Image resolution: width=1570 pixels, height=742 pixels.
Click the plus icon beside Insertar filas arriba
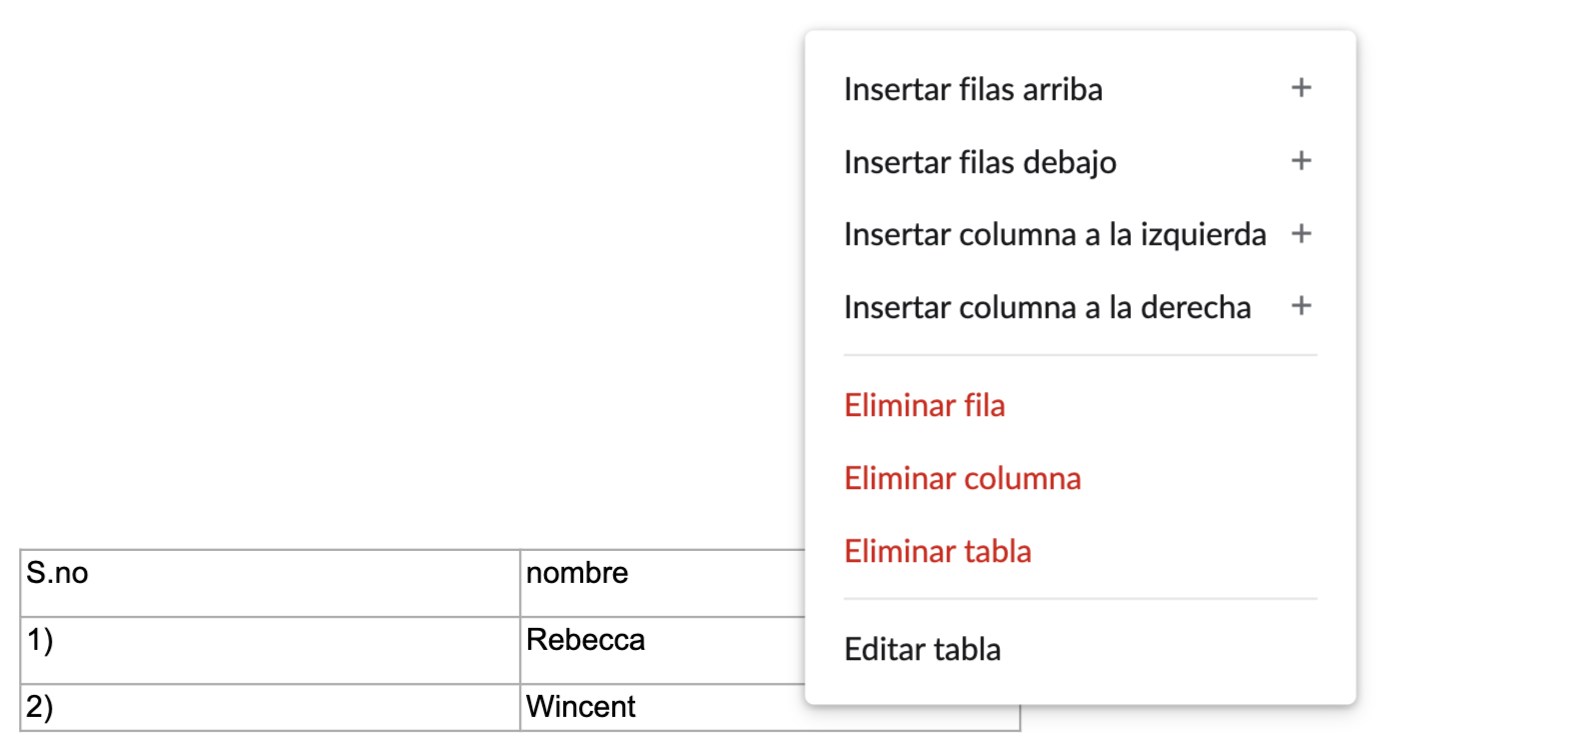1301,88
